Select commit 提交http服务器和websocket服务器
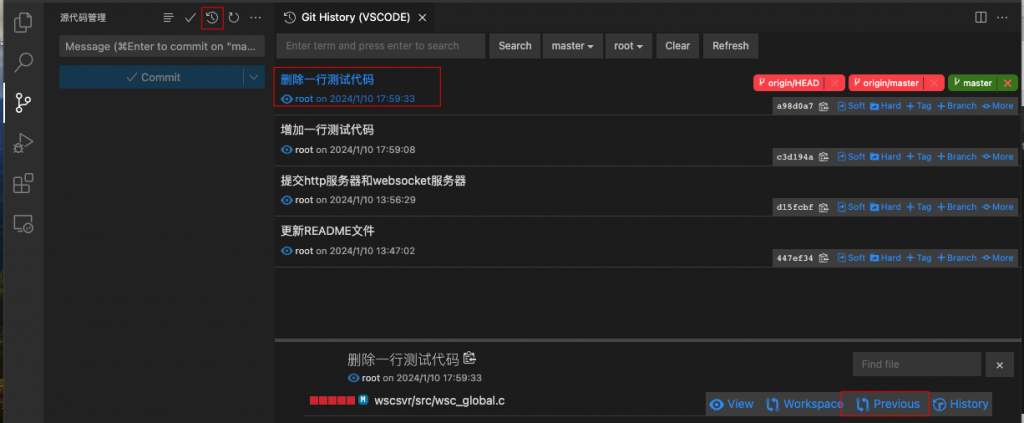The height and width of the screenshot is (423, 1024). click(x=373, y=181)
